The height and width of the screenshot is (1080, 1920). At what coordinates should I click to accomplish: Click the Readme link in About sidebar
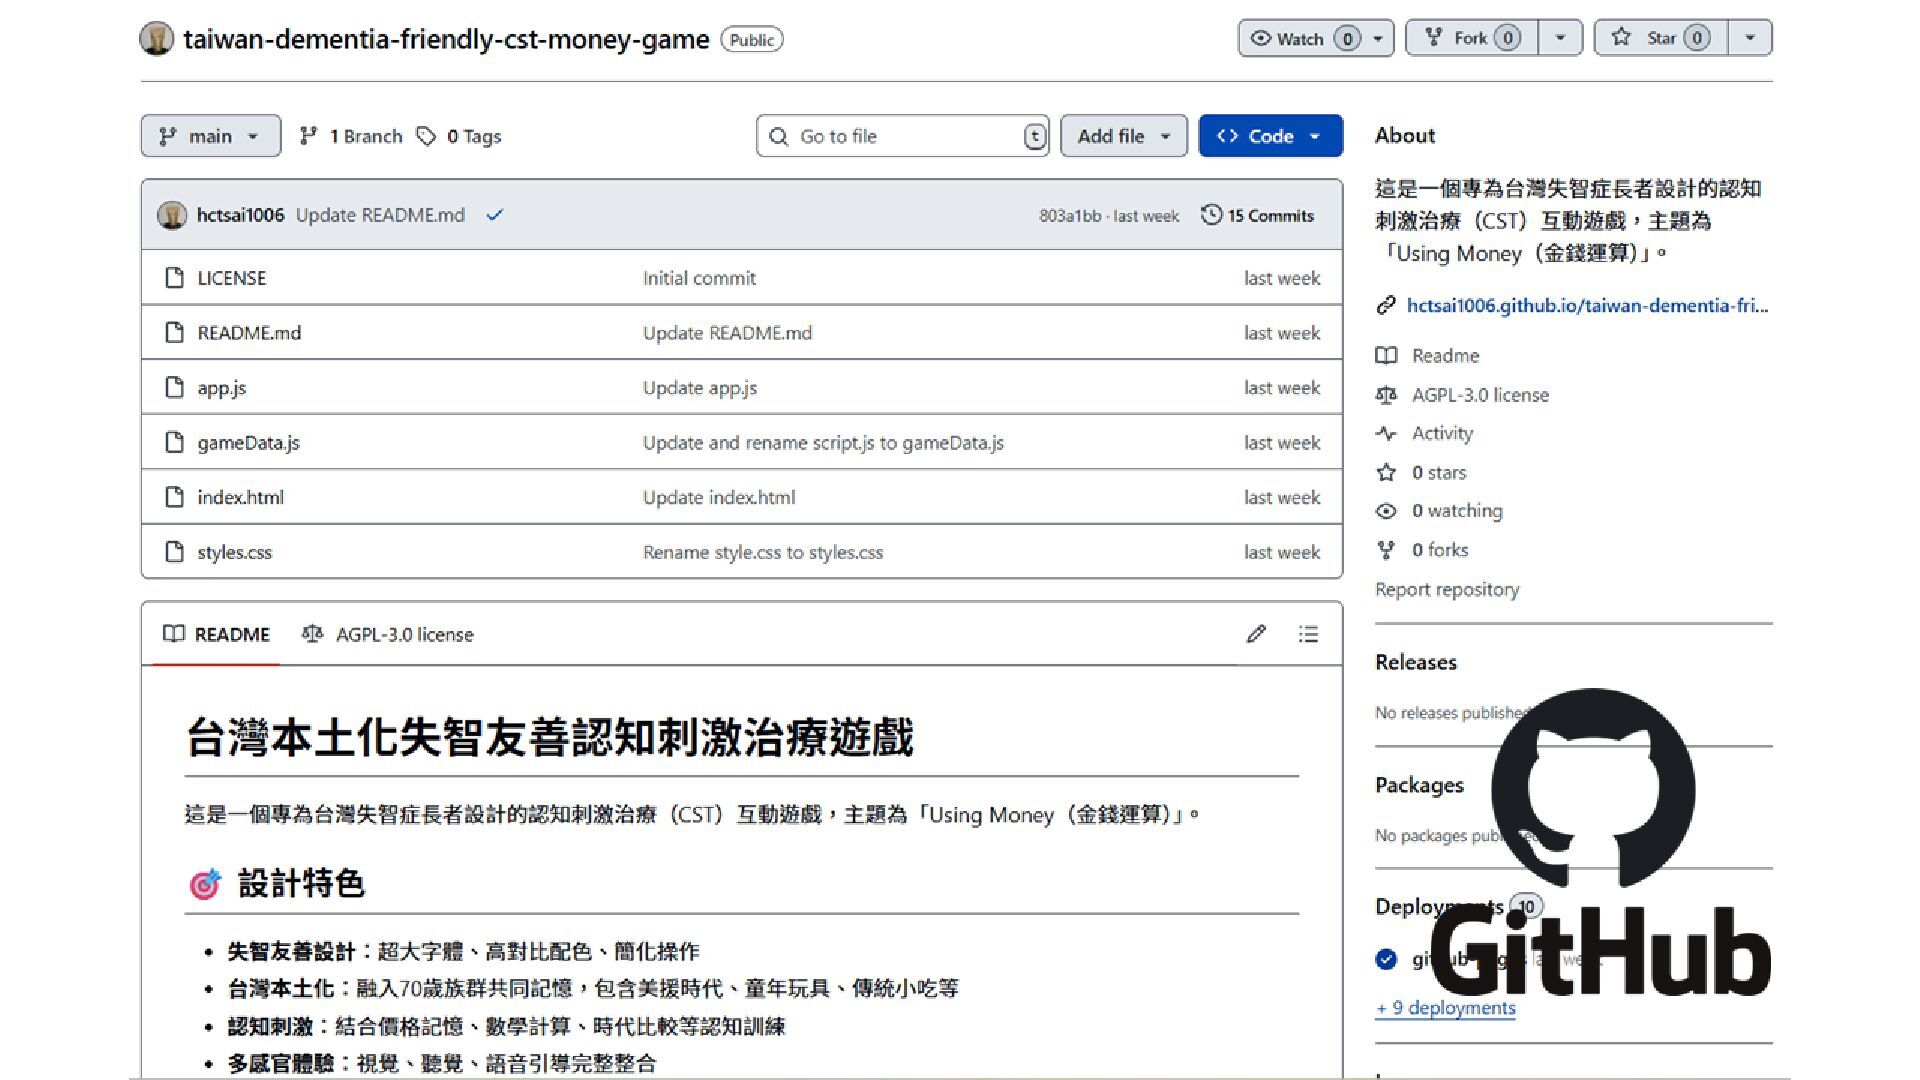(1445, 356)
